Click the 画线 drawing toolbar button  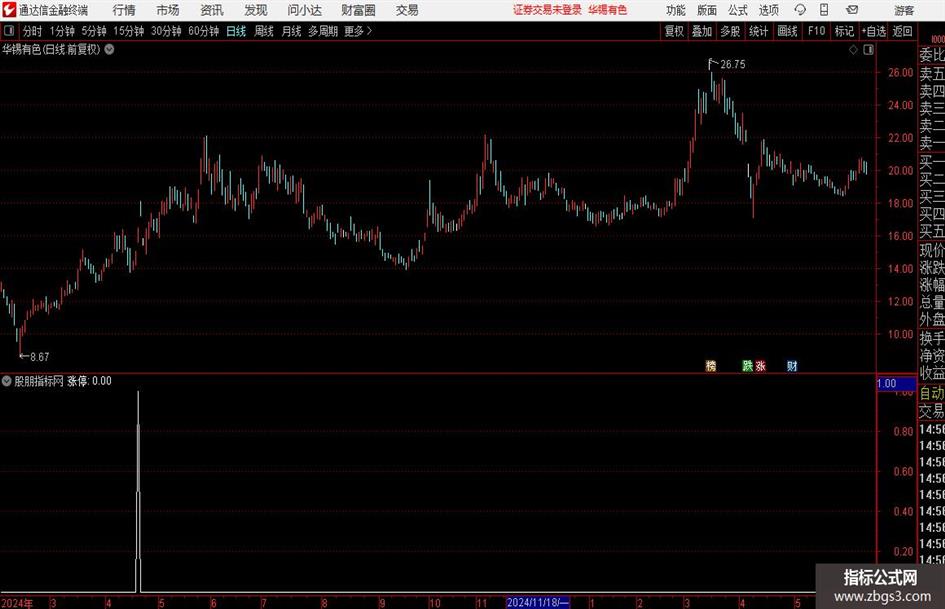pos(787,31)
